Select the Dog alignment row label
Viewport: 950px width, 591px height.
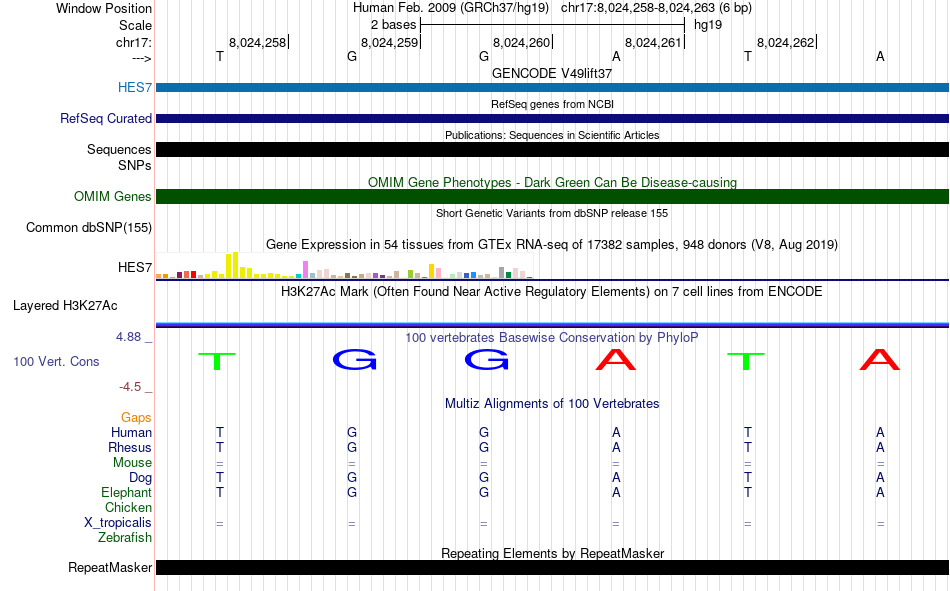[x=140, y=478]
